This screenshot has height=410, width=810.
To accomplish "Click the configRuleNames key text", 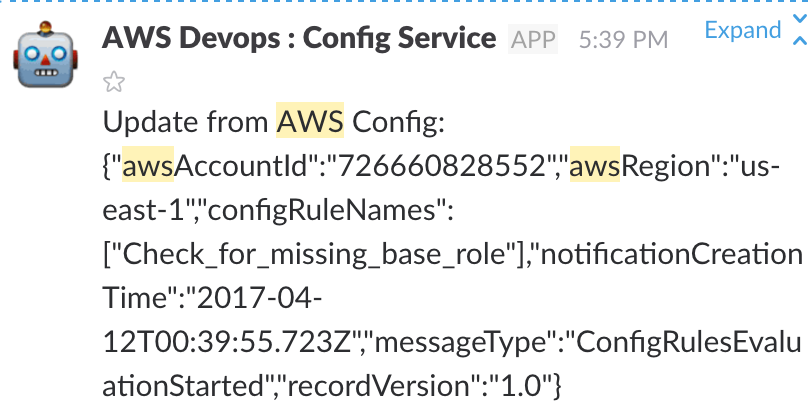I will 323,210.
